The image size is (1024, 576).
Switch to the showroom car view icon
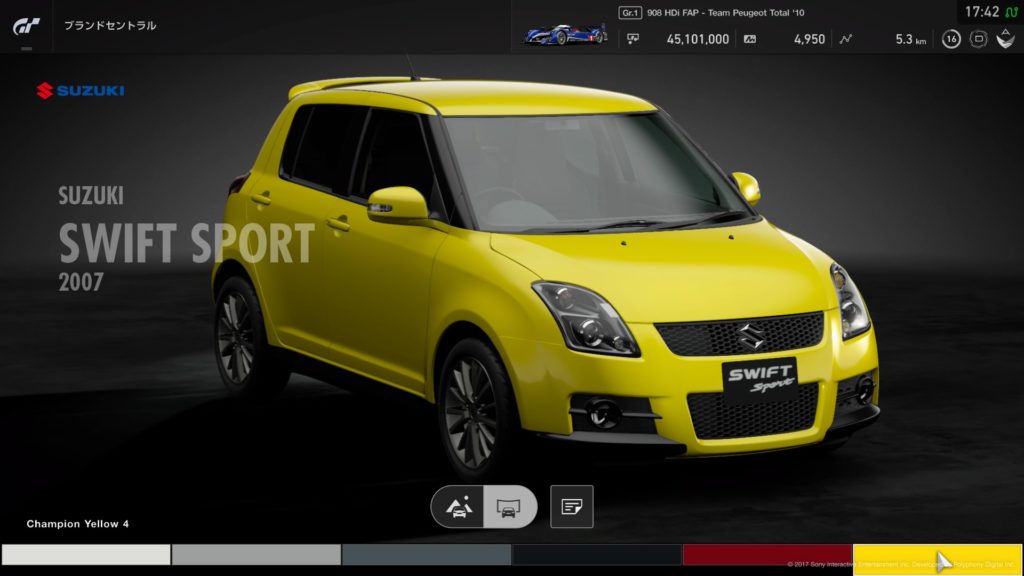(509, 507)
